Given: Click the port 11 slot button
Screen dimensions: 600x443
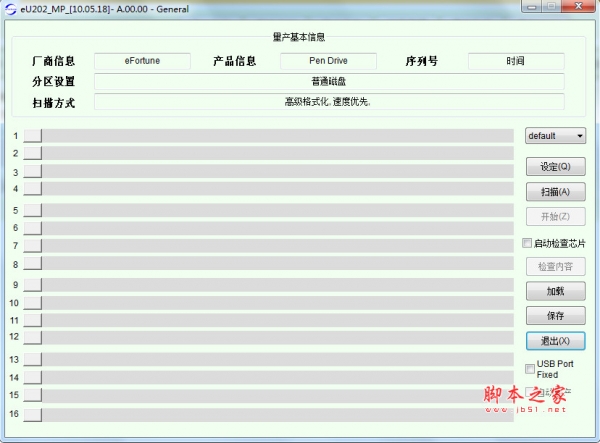Looking at the screenshot, I should click(x=33, y=320).
